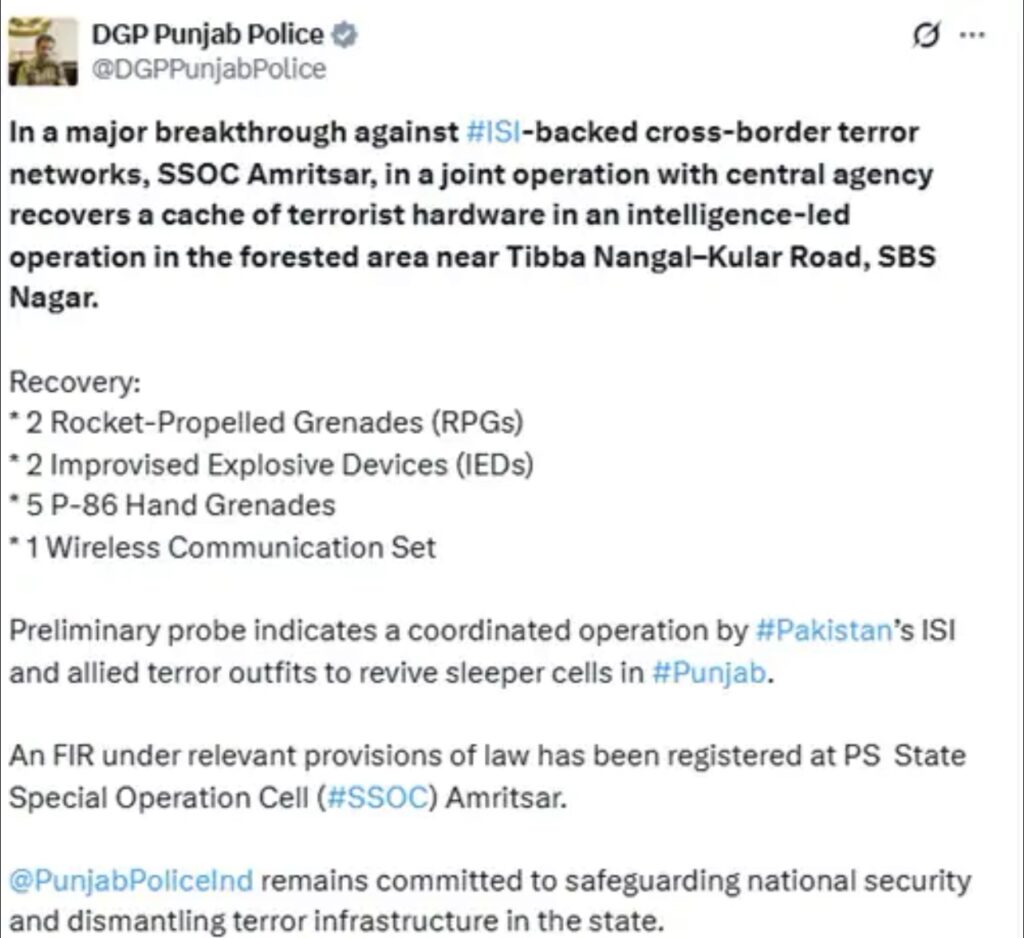This screenshot has height=938, width=1024.
Task: Click the "Recovery:" heading text
Action: pos(75,383)
